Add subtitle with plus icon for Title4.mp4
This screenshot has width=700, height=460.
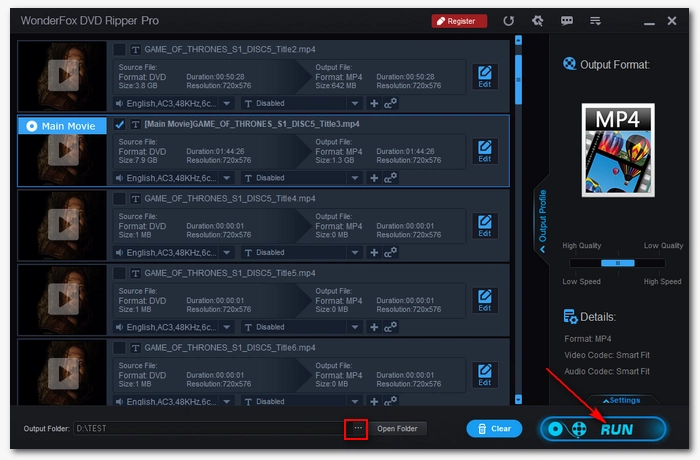pos(374,253)
